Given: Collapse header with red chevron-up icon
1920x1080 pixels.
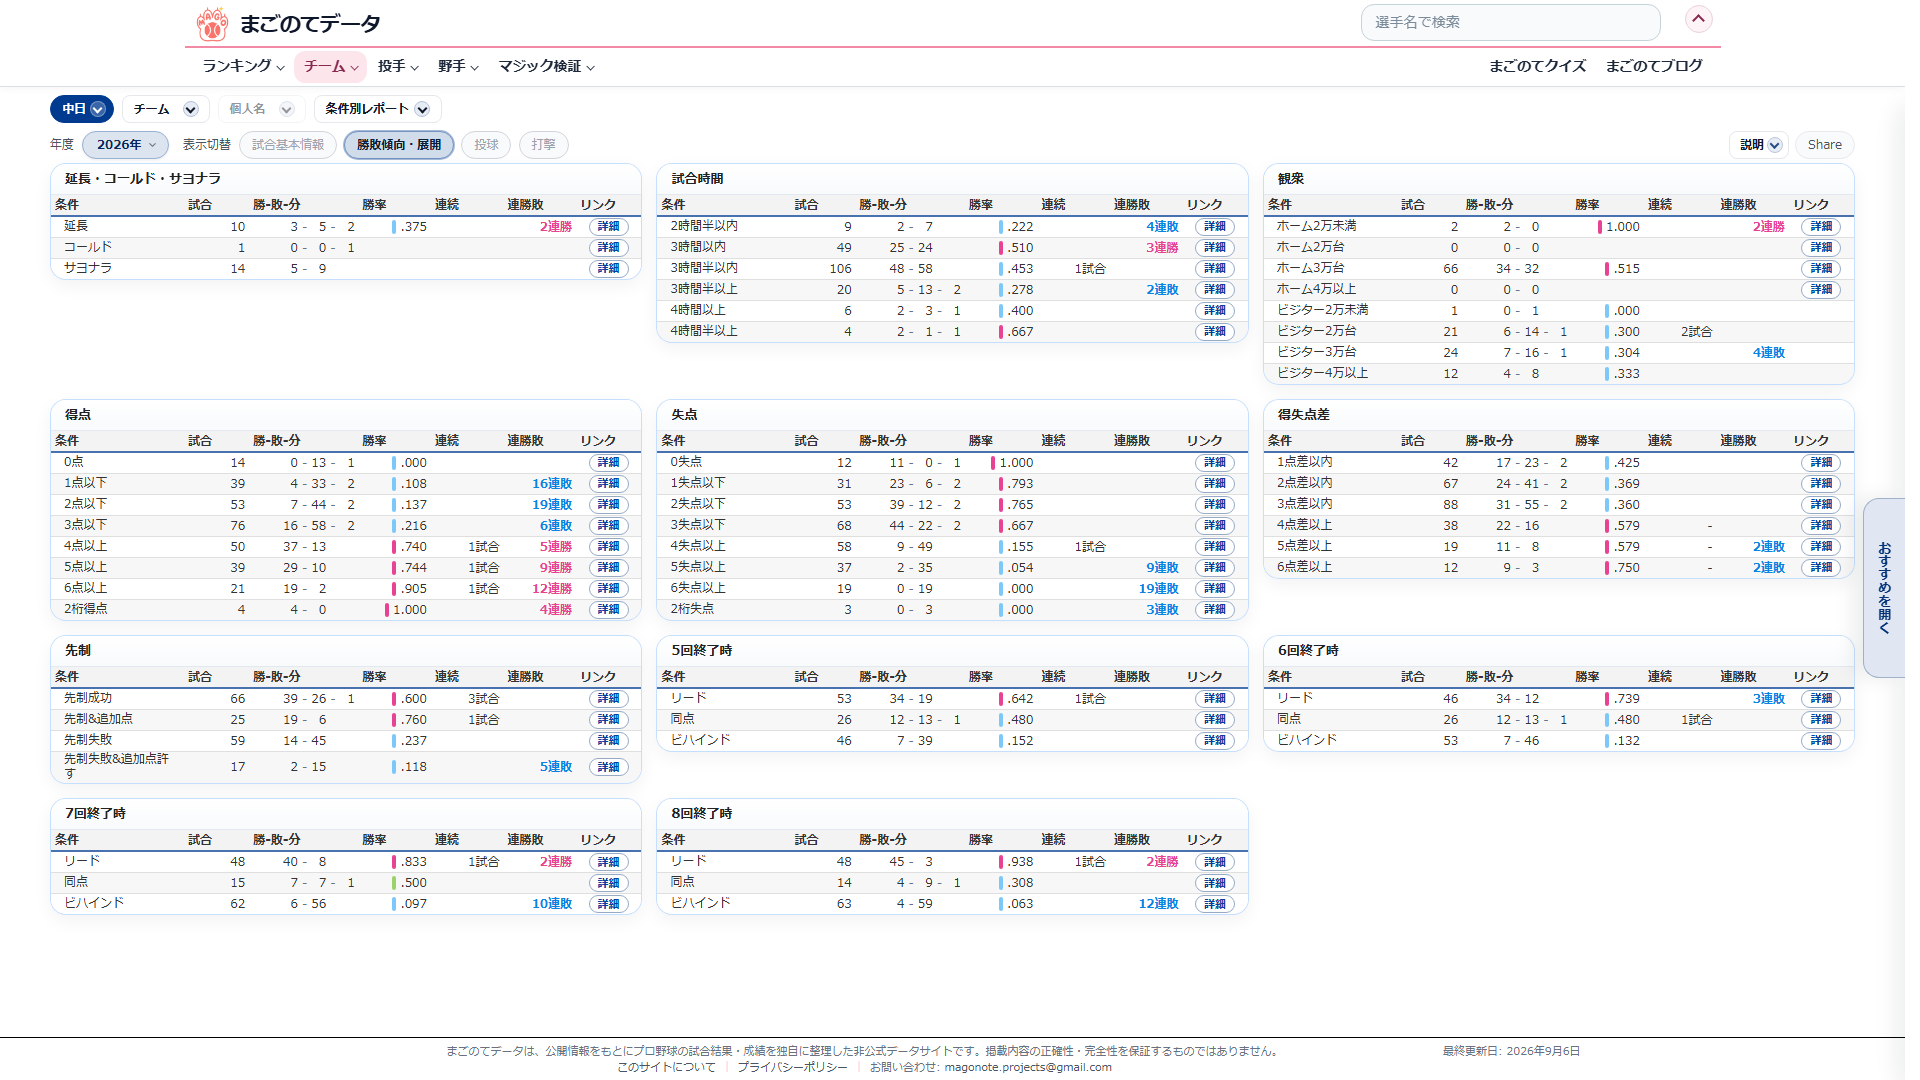Looking at the screenshot, I should pos(1698,19).
